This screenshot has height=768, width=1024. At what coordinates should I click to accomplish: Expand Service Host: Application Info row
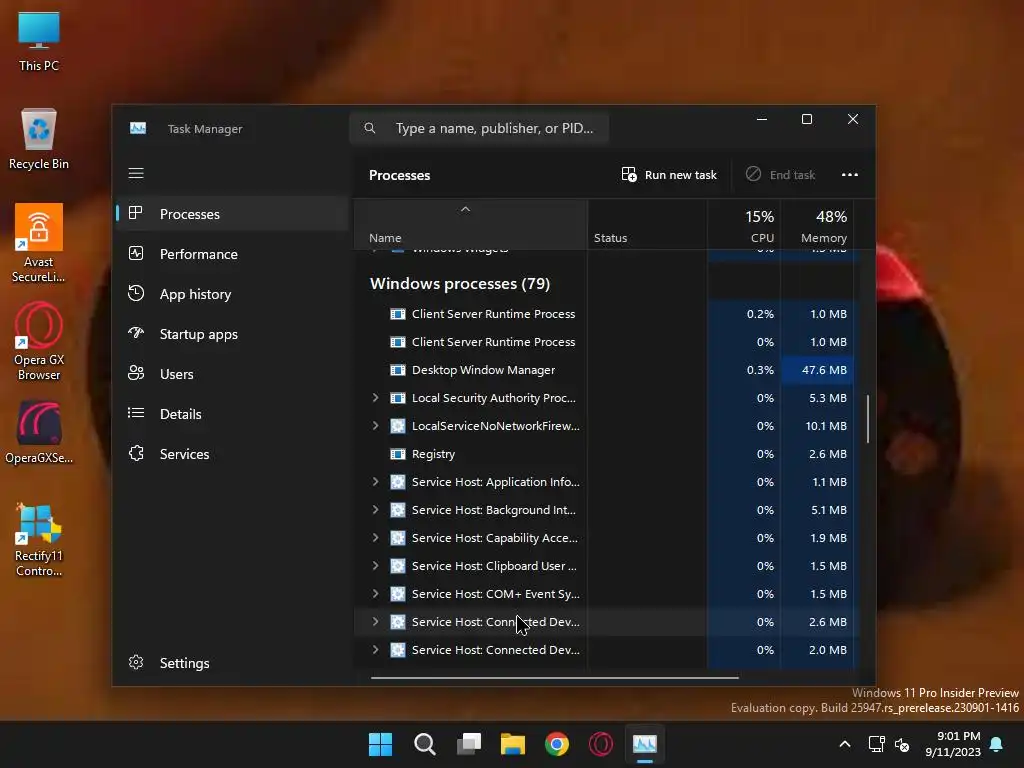coord(376,482)
